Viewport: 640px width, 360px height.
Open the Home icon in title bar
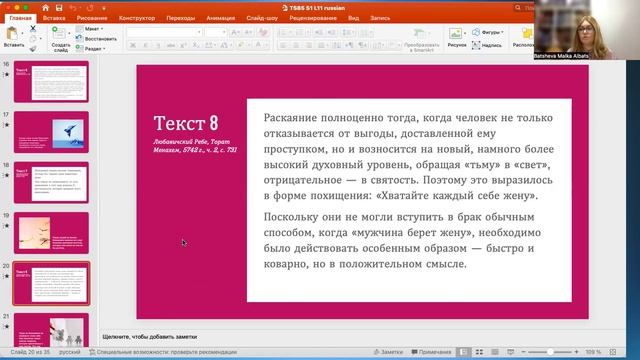[46, 8]
